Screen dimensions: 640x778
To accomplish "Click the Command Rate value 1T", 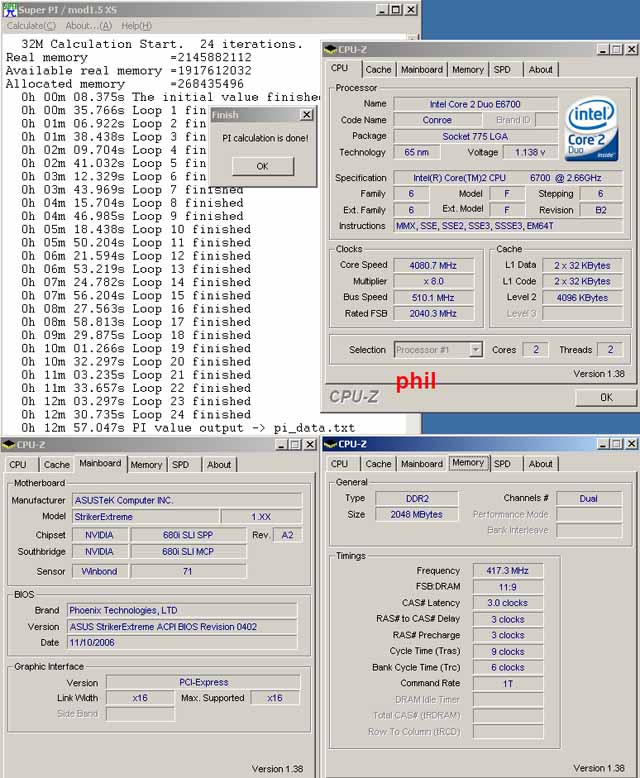I will (508, 684).
